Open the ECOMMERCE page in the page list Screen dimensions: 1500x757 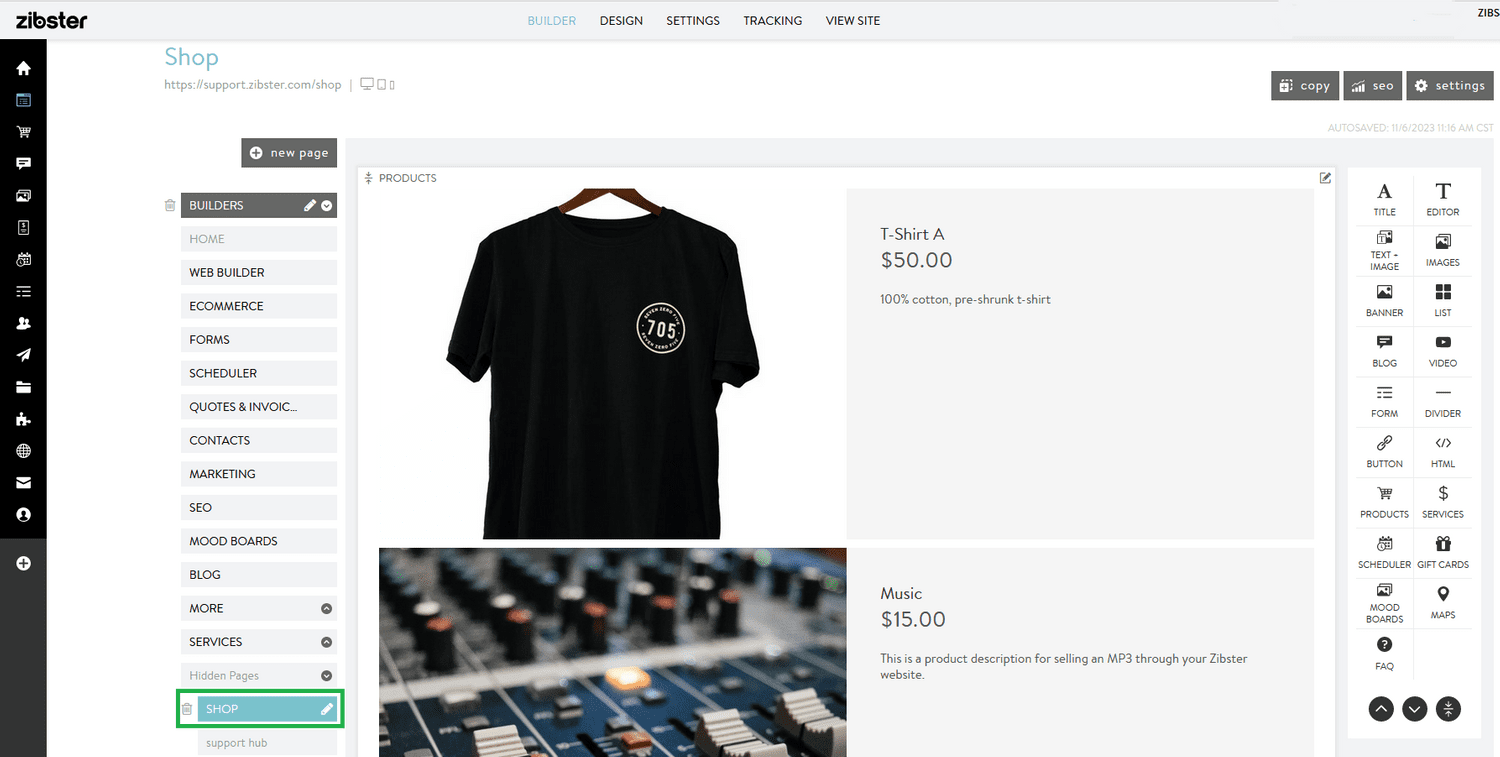click(259, 306)
